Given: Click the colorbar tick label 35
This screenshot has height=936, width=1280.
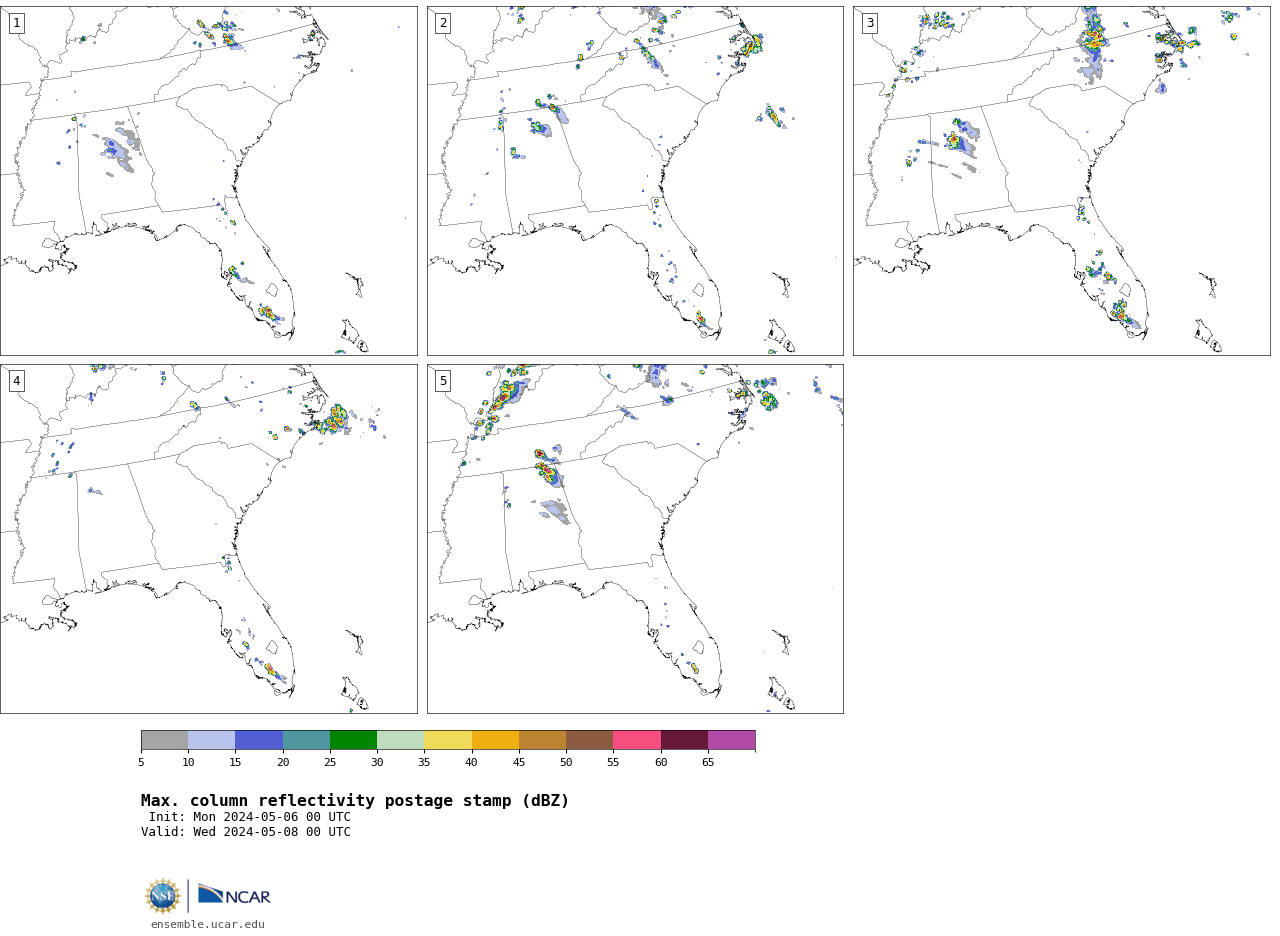Looking at the screenshot, I should (x=424, y=763).
